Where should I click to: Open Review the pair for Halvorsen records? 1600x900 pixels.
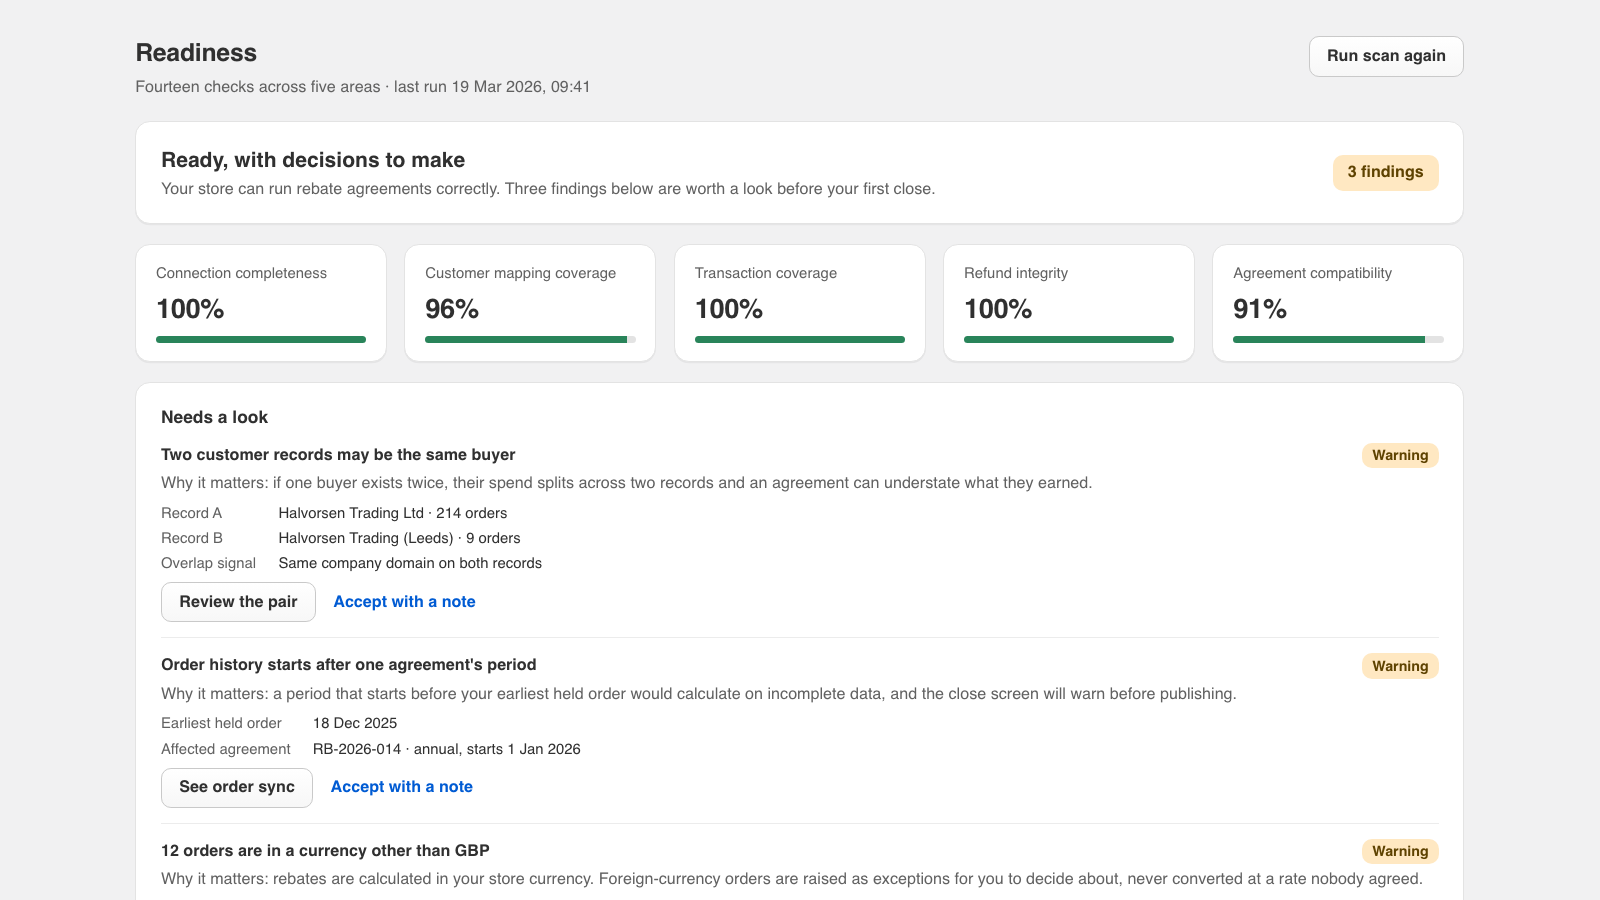click(x=238, y=602)
